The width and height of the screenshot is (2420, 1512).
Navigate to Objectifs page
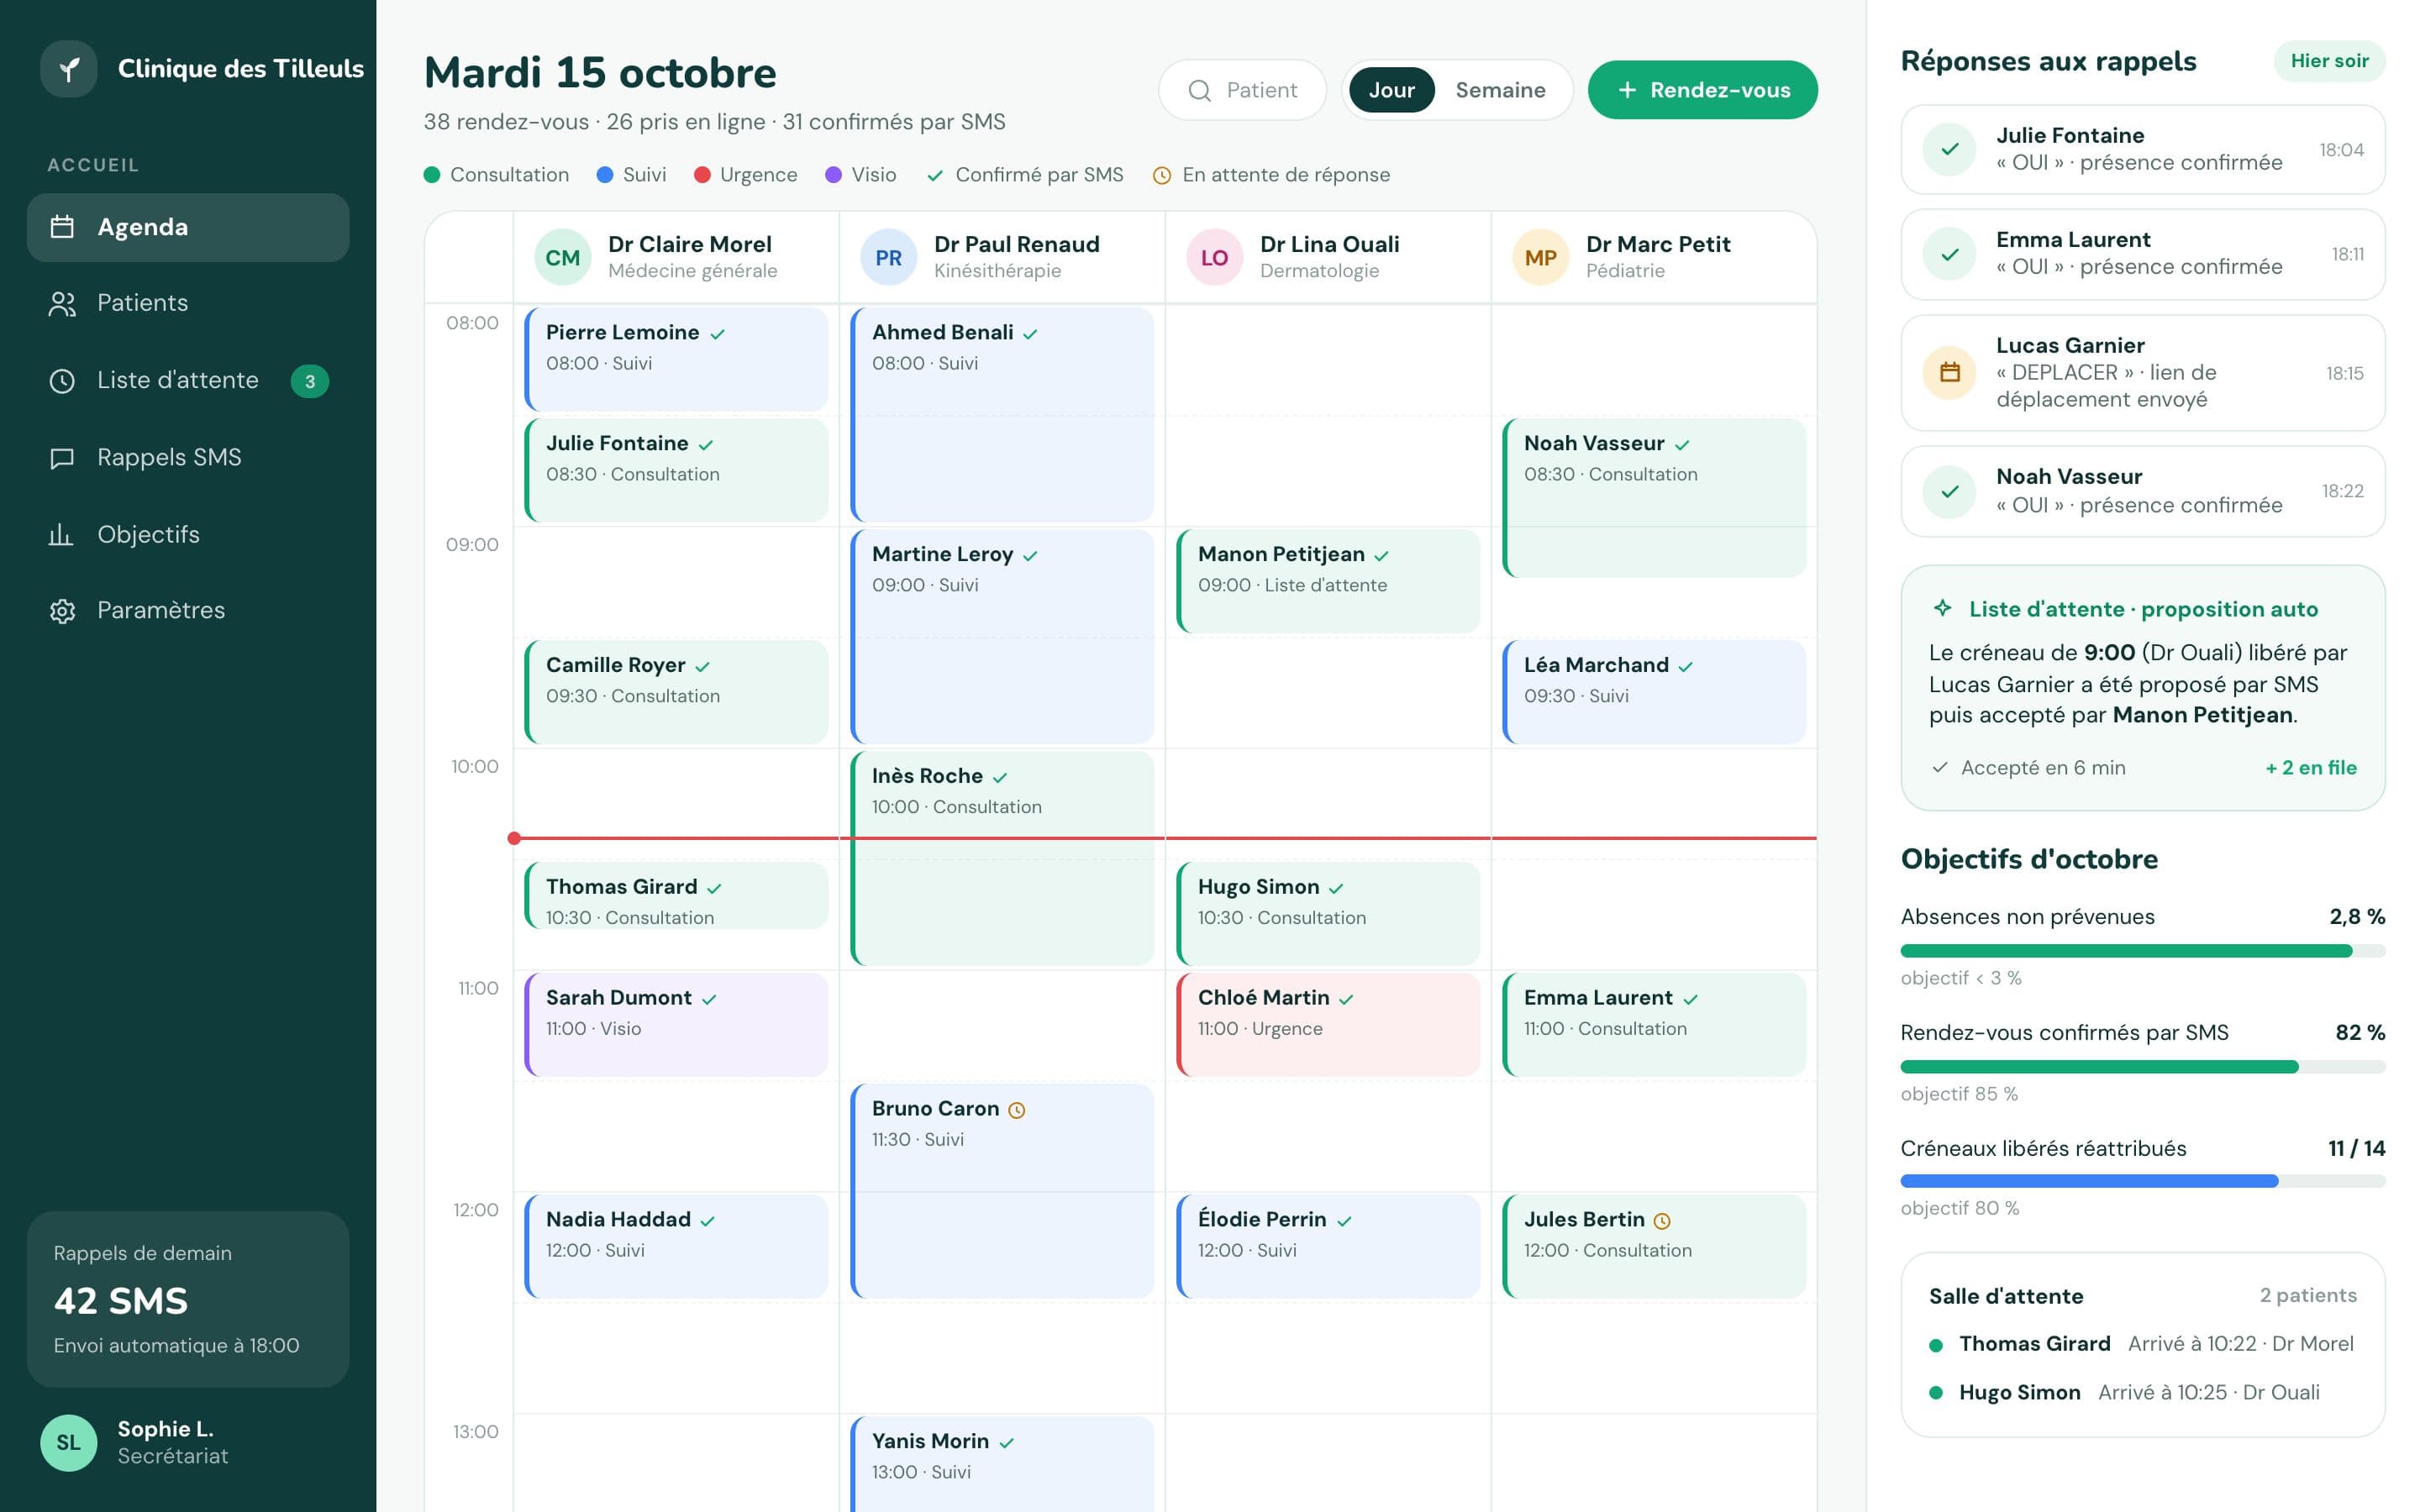188,534
